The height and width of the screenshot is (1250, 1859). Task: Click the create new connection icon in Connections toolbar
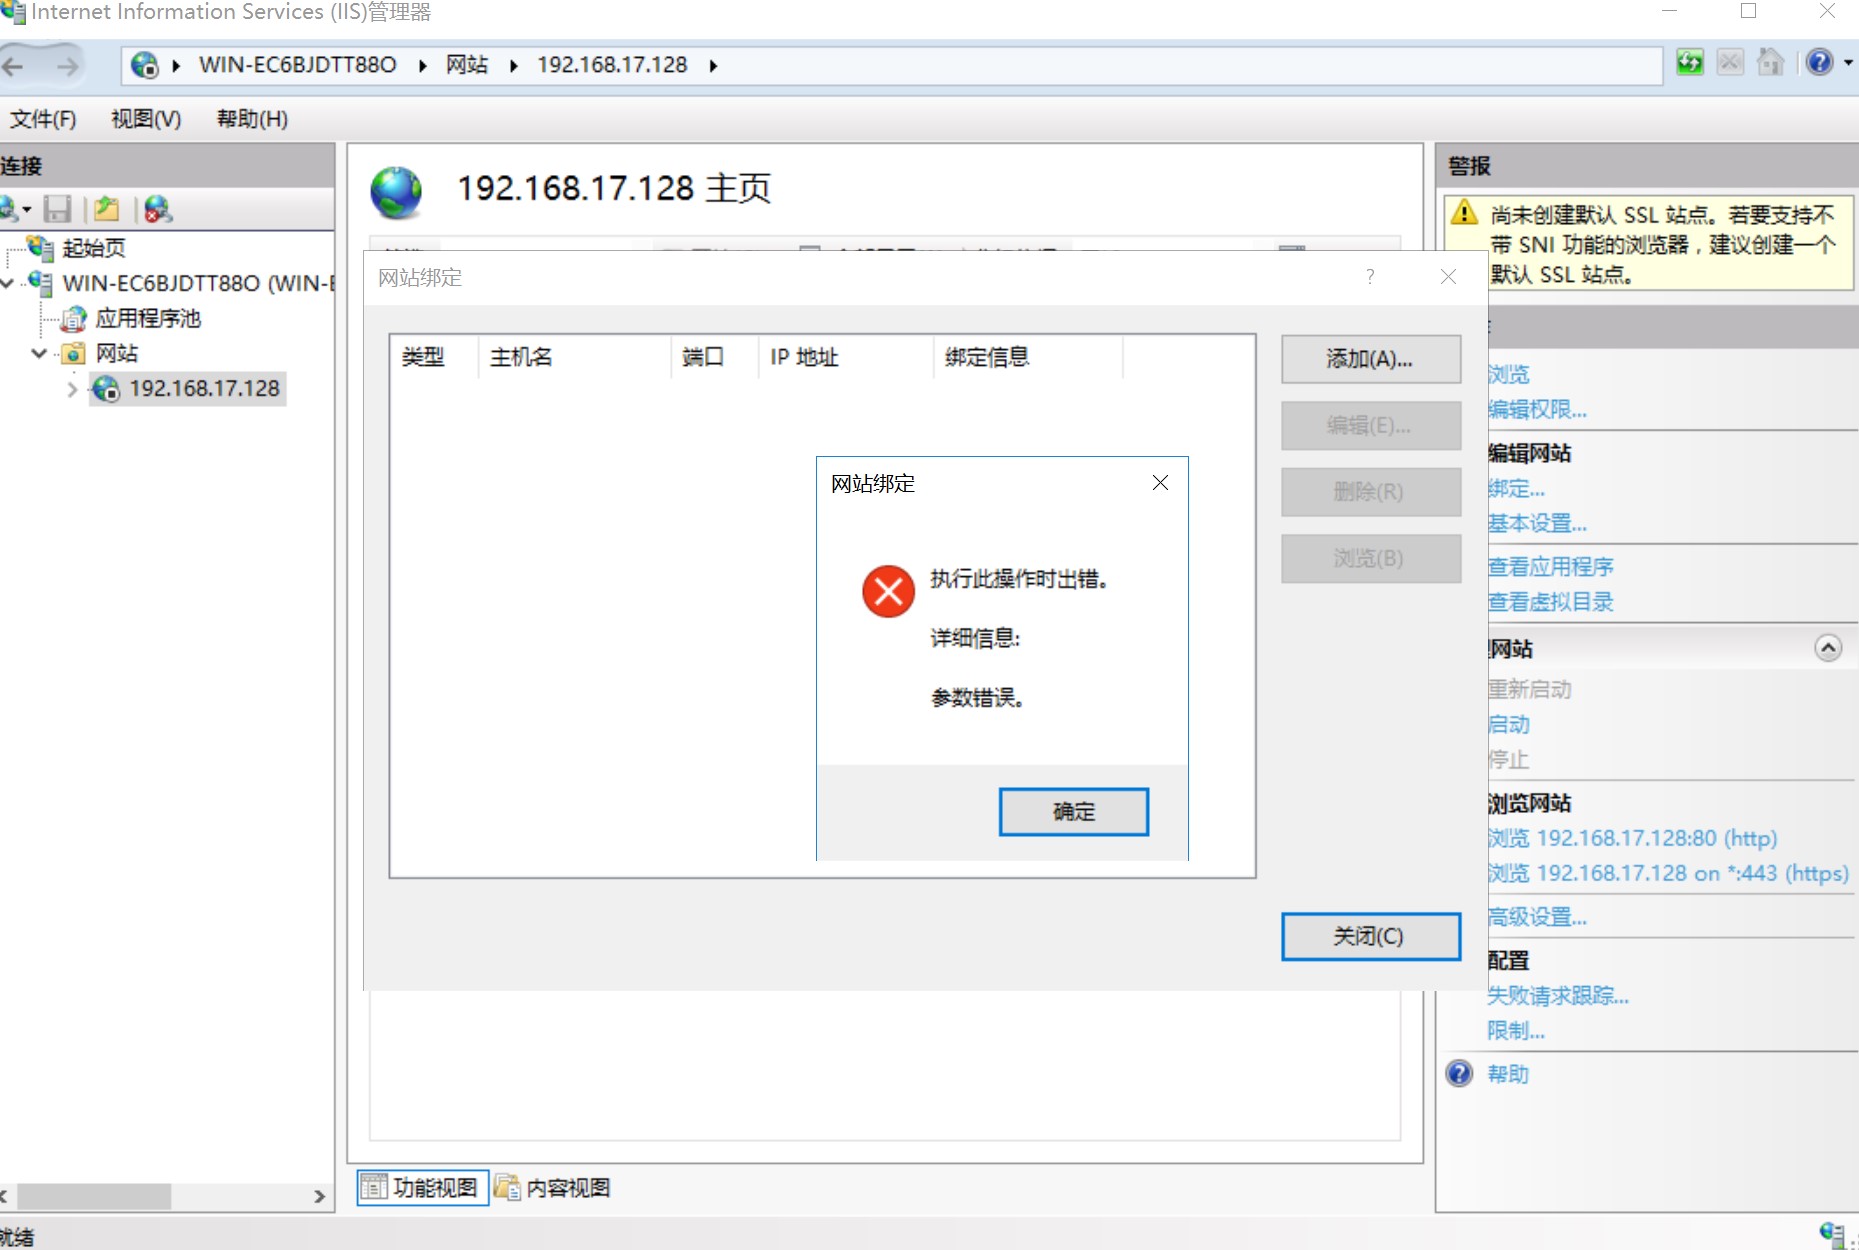[x=9, y=209]
